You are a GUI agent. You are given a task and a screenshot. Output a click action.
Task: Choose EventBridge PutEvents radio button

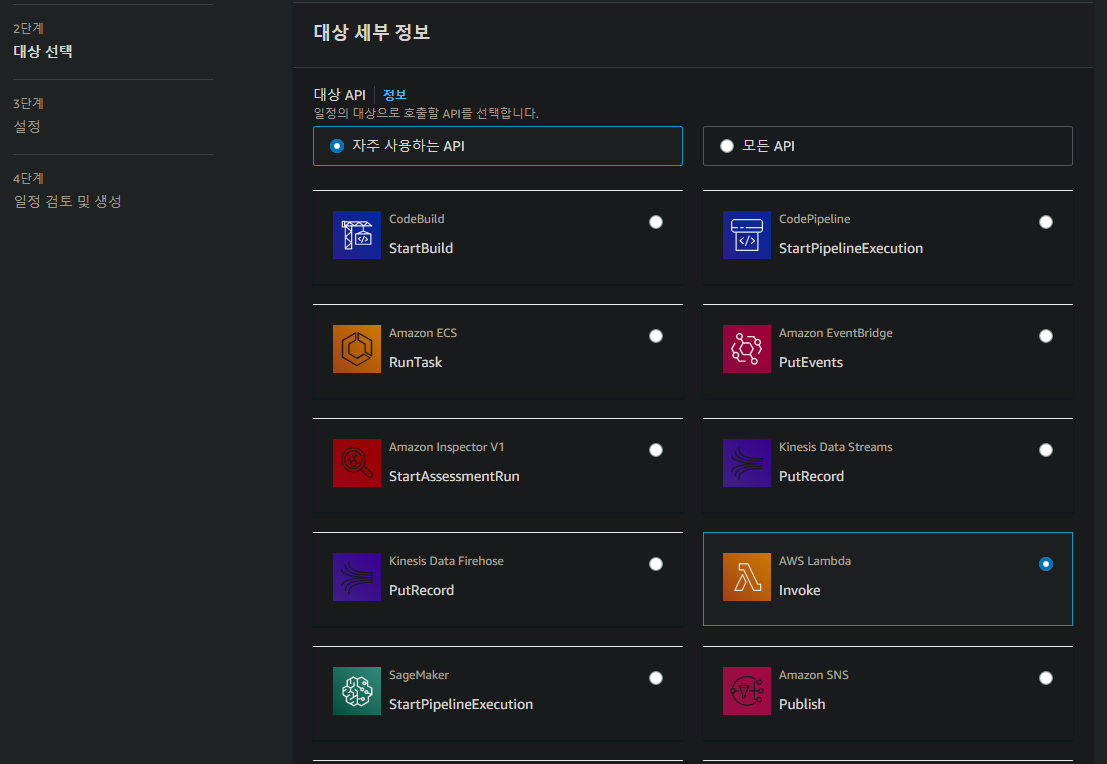coord(1046,336)
